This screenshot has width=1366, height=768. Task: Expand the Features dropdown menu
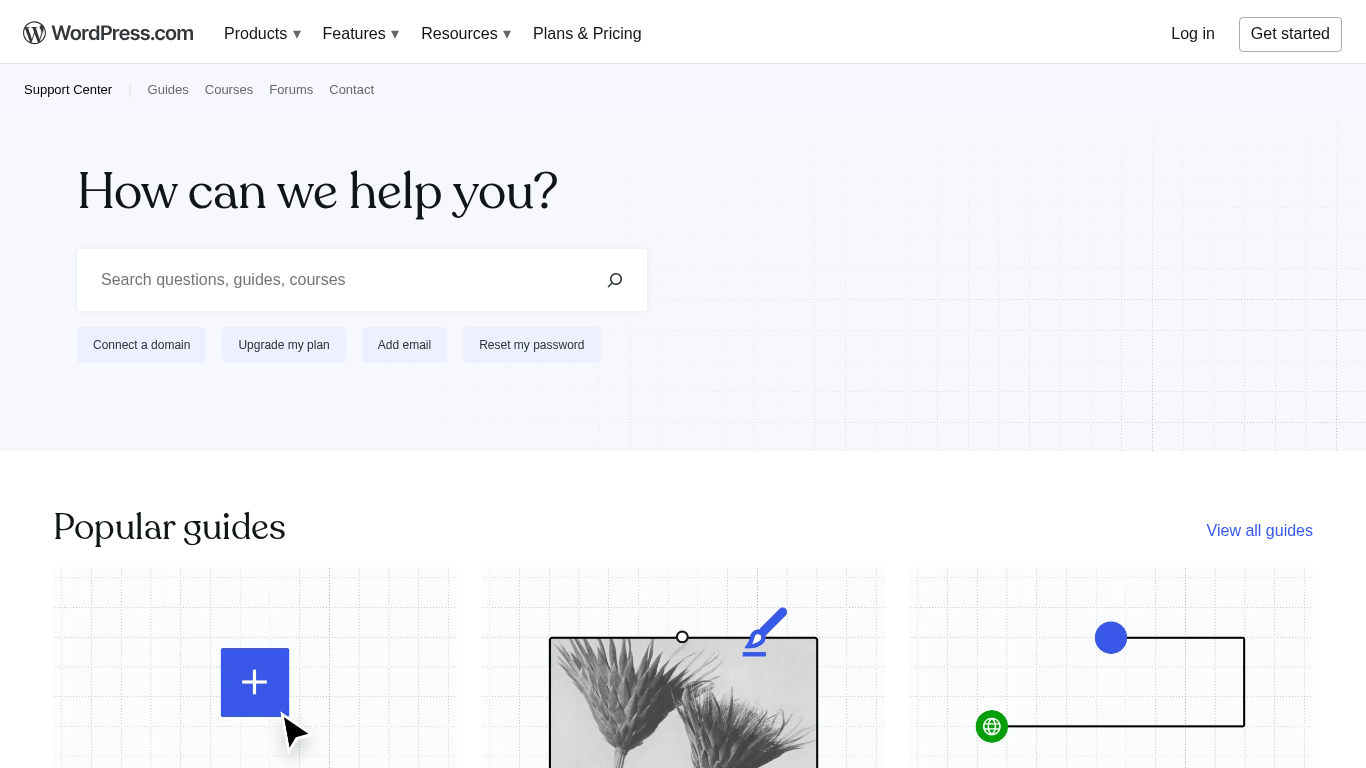coord(360,34)
